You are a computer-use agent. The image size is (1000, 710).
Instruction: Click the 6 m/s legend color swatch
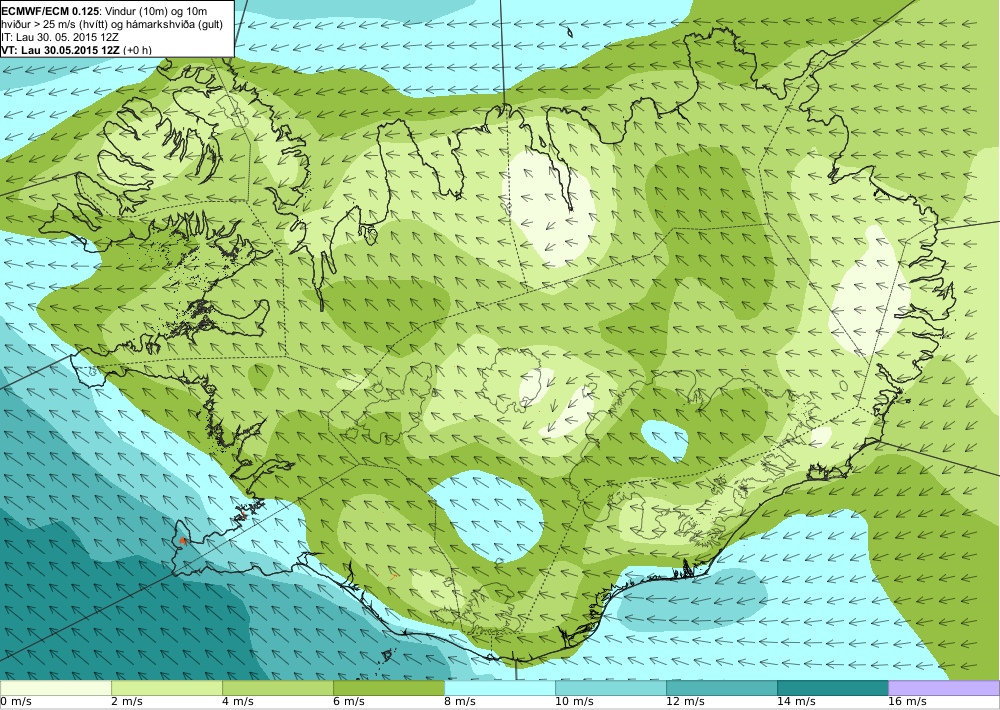[x=388, y=688]
